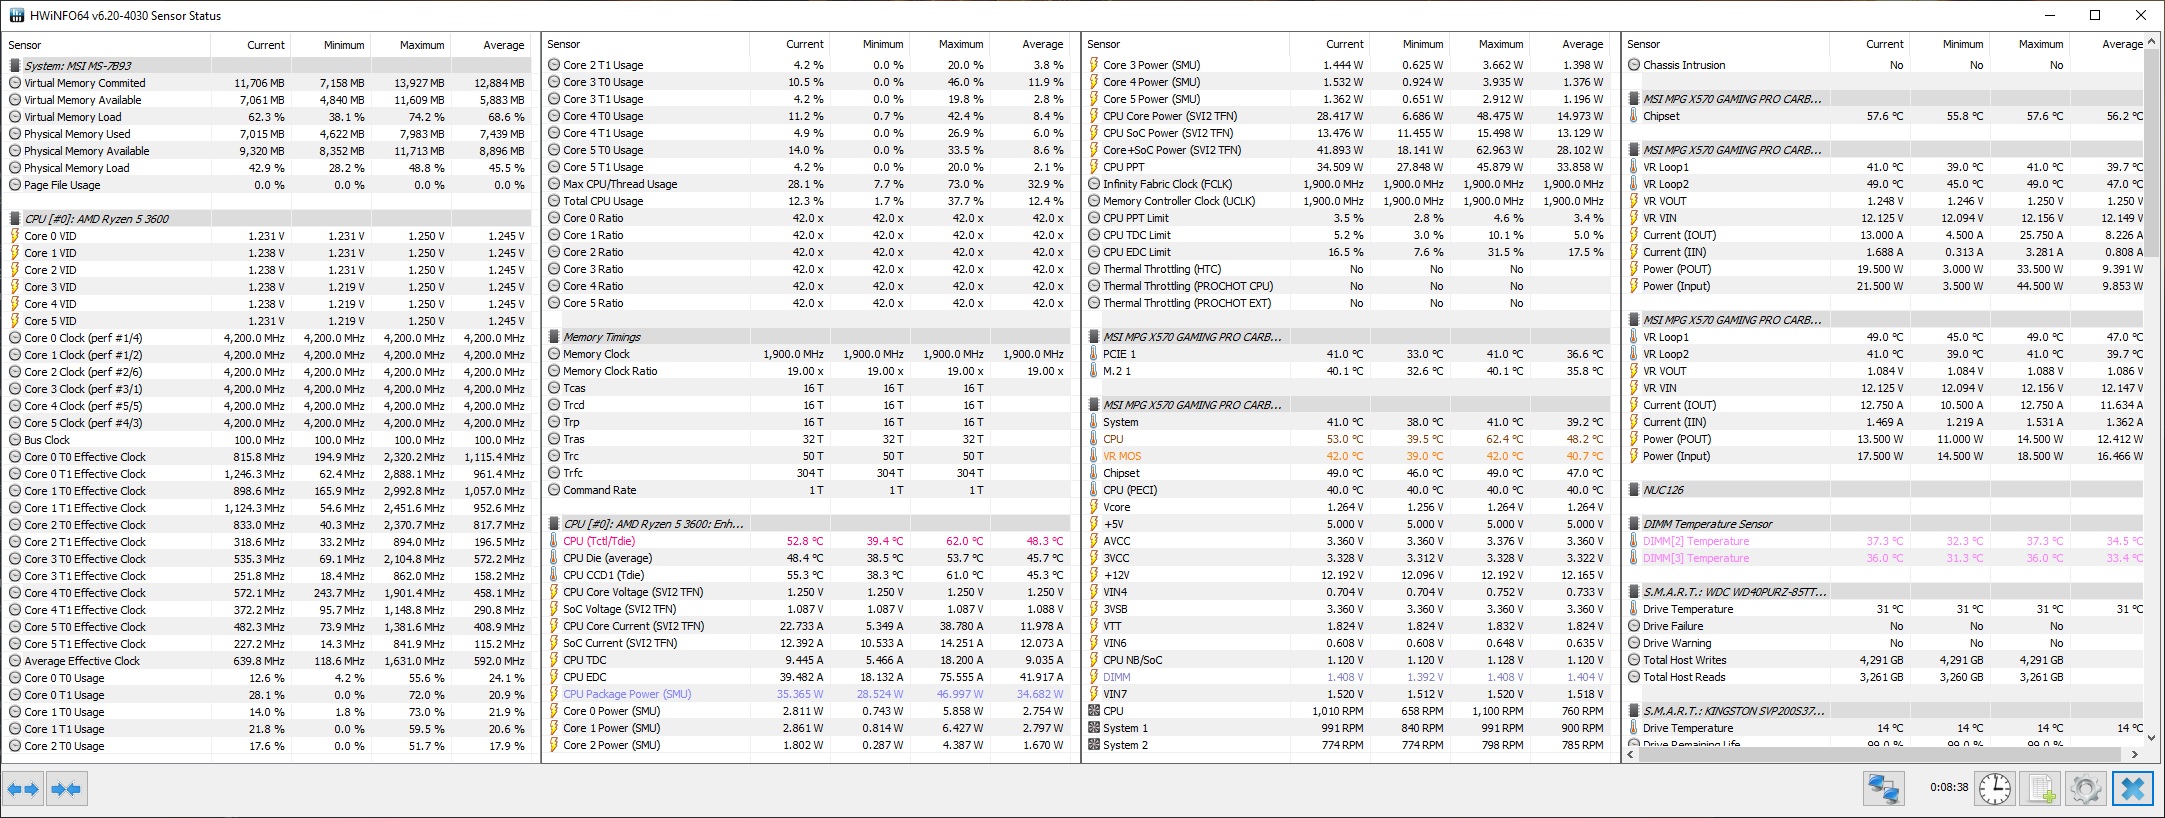Click the expand sensor columns arrows button
This screenshot has width=2165, height=818.
pos(23,789)
